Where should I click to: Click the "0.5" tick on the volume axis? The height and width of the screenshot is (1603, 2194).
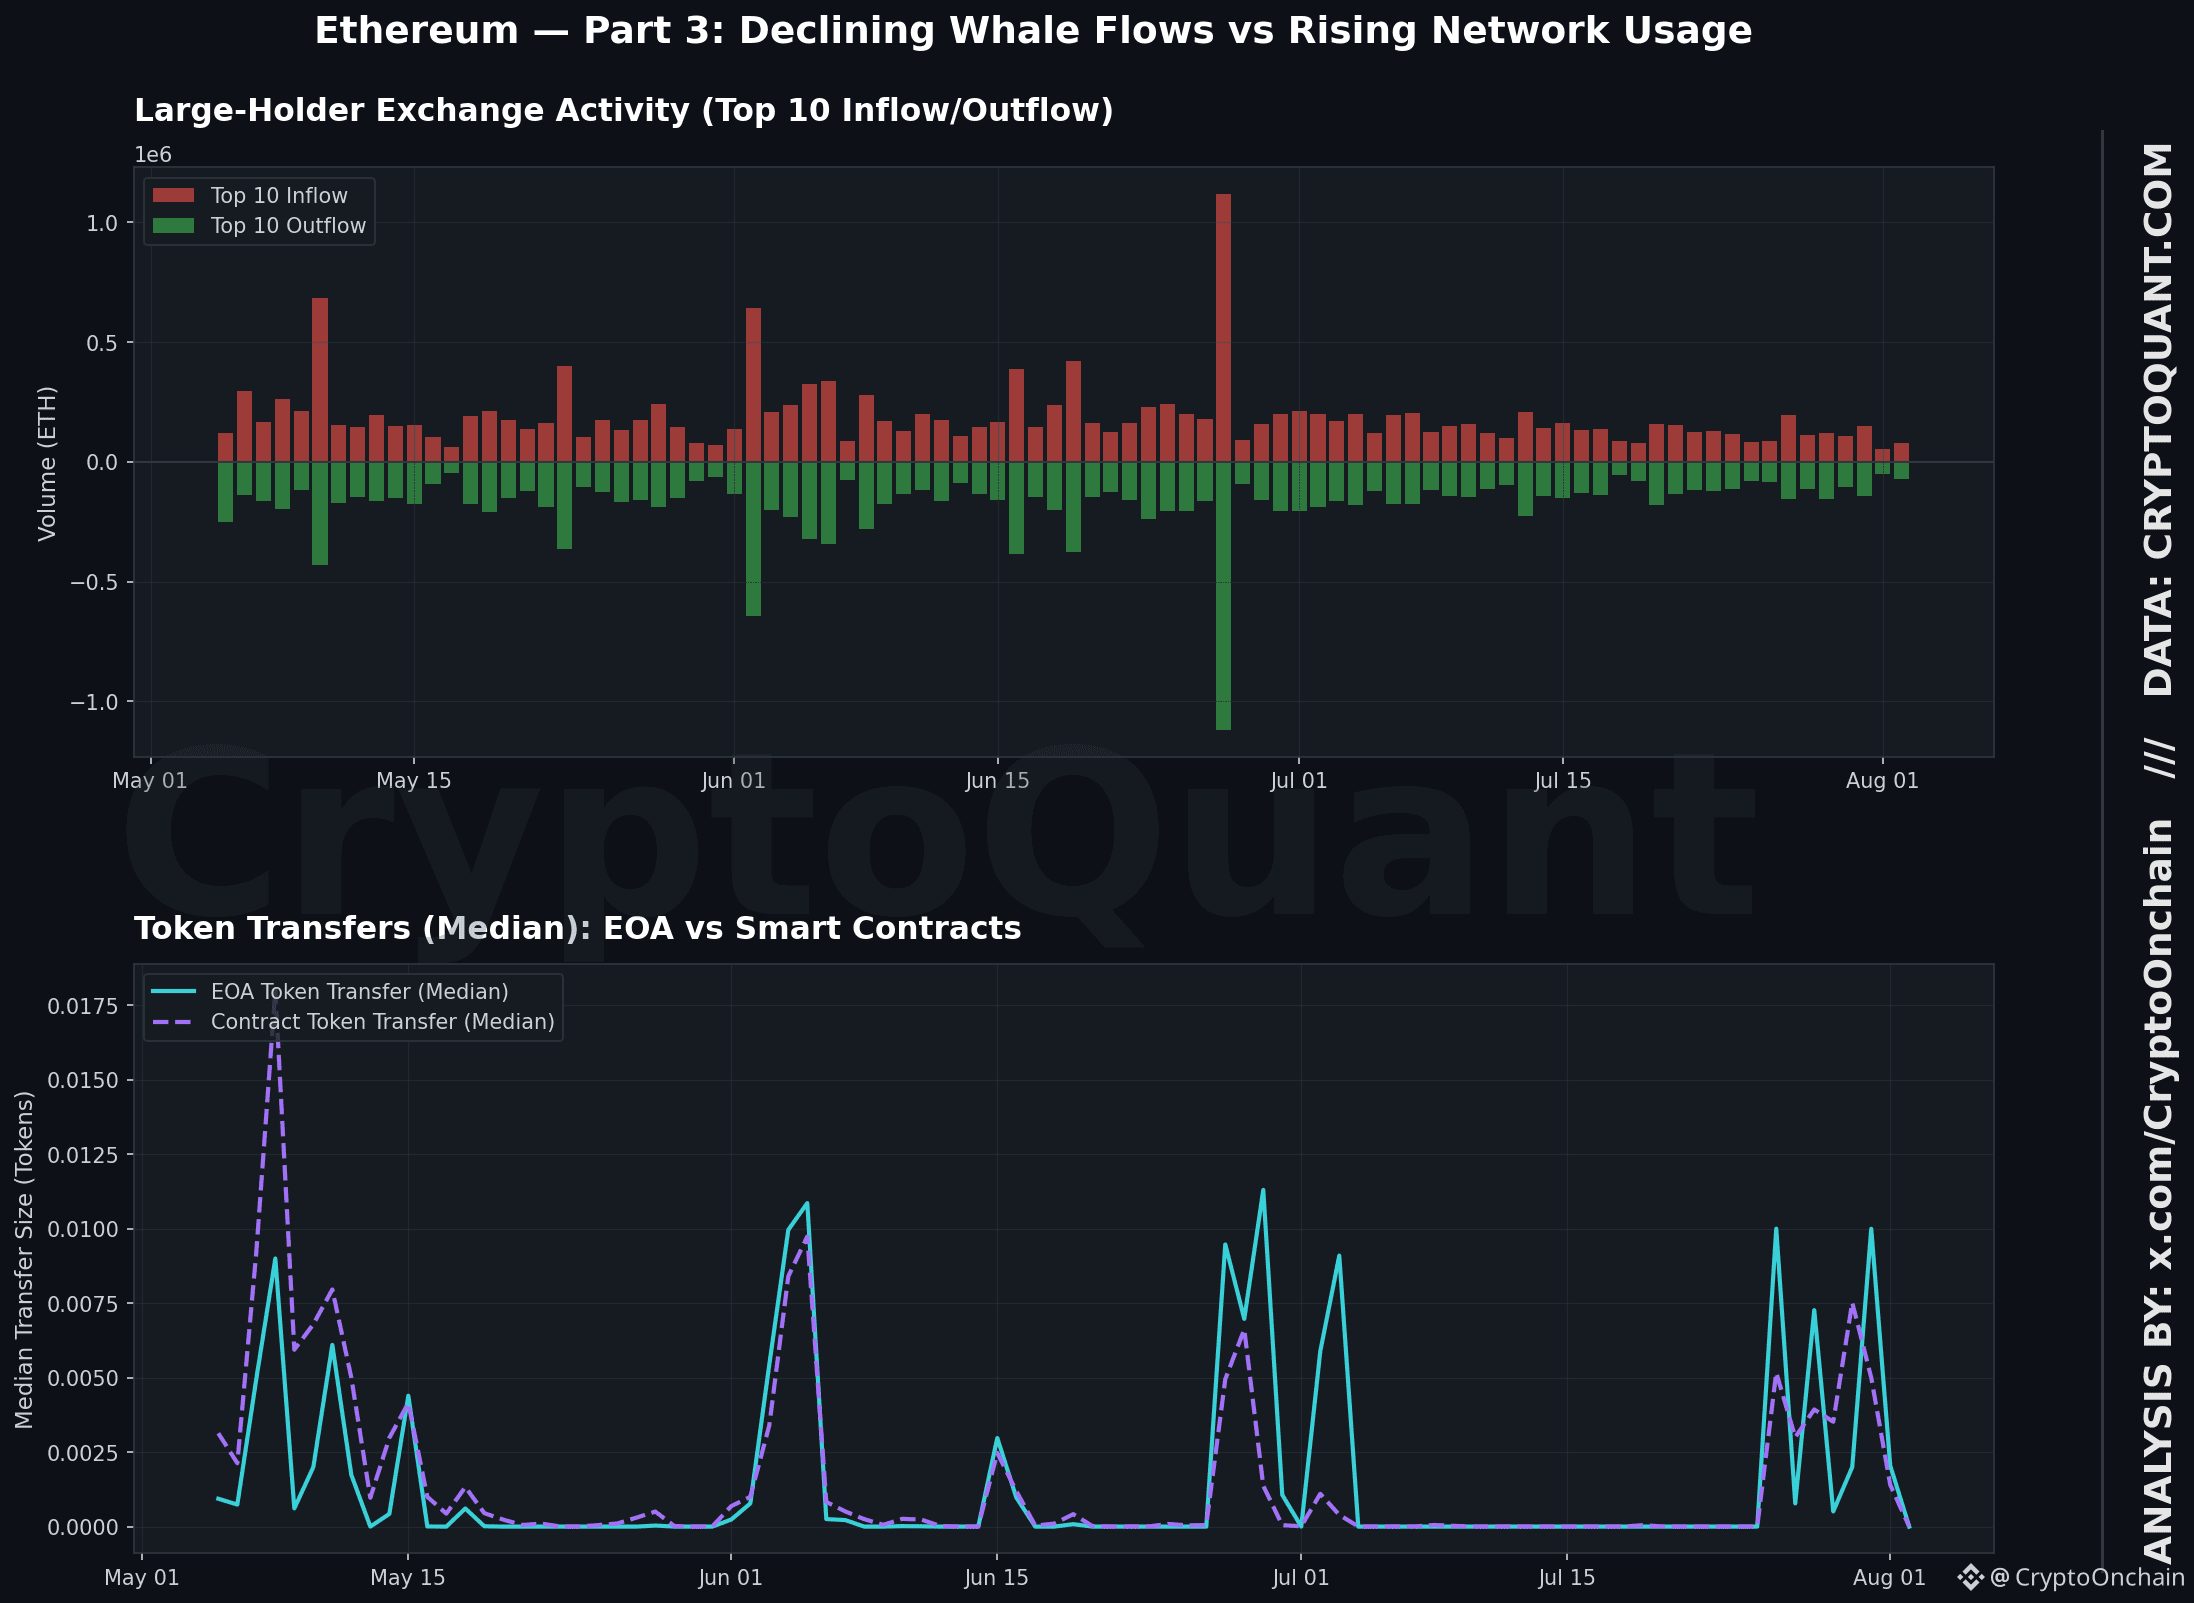click(102, 343)
